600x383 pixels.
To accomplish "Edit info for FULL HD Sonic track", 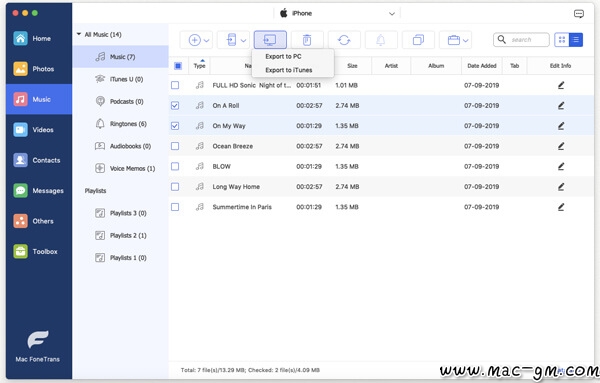I will pos(561,85).
